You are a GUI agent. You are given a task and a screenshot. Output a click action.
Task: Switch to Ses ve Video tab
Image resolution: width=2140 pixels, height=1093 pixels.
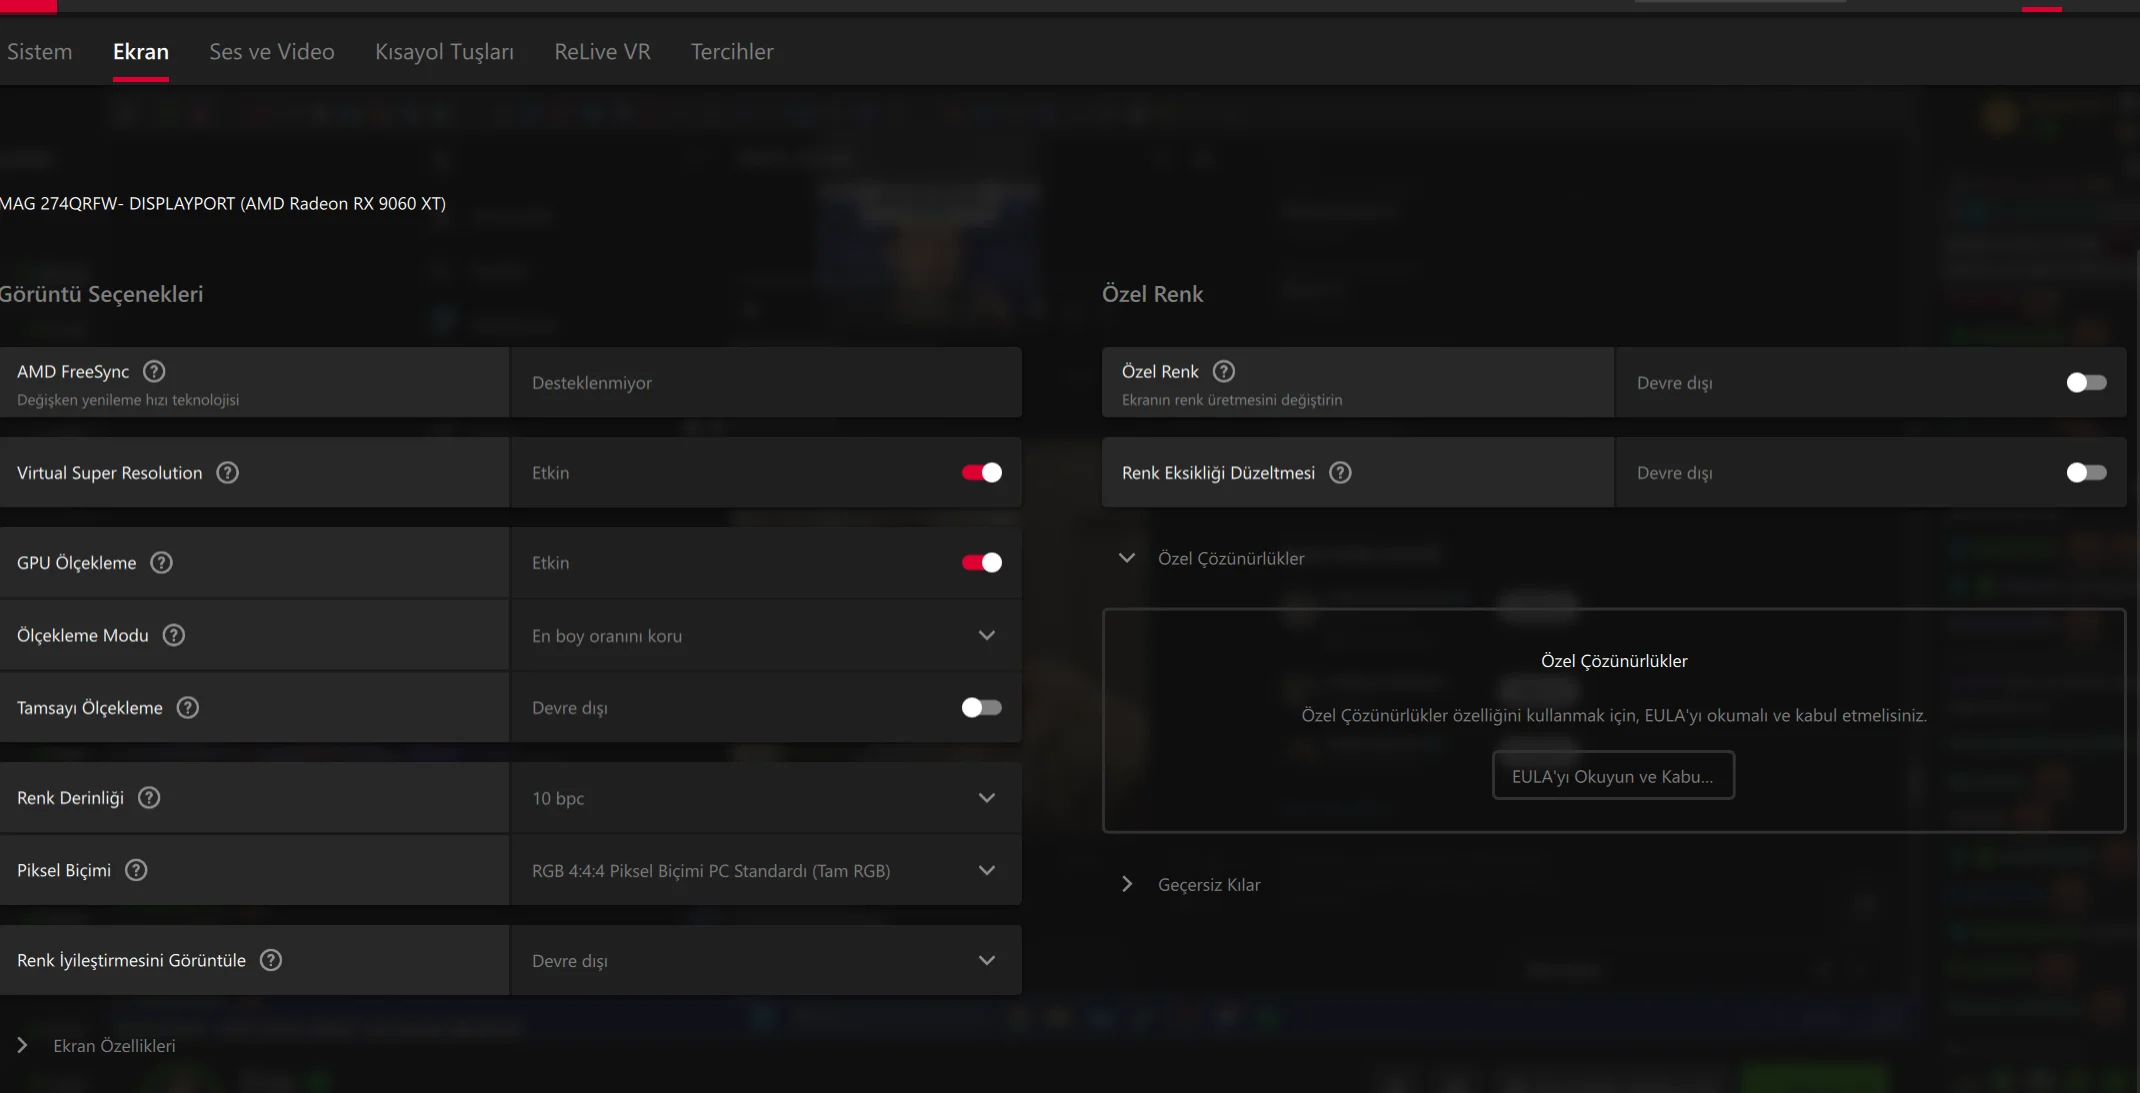click(272, 52)
